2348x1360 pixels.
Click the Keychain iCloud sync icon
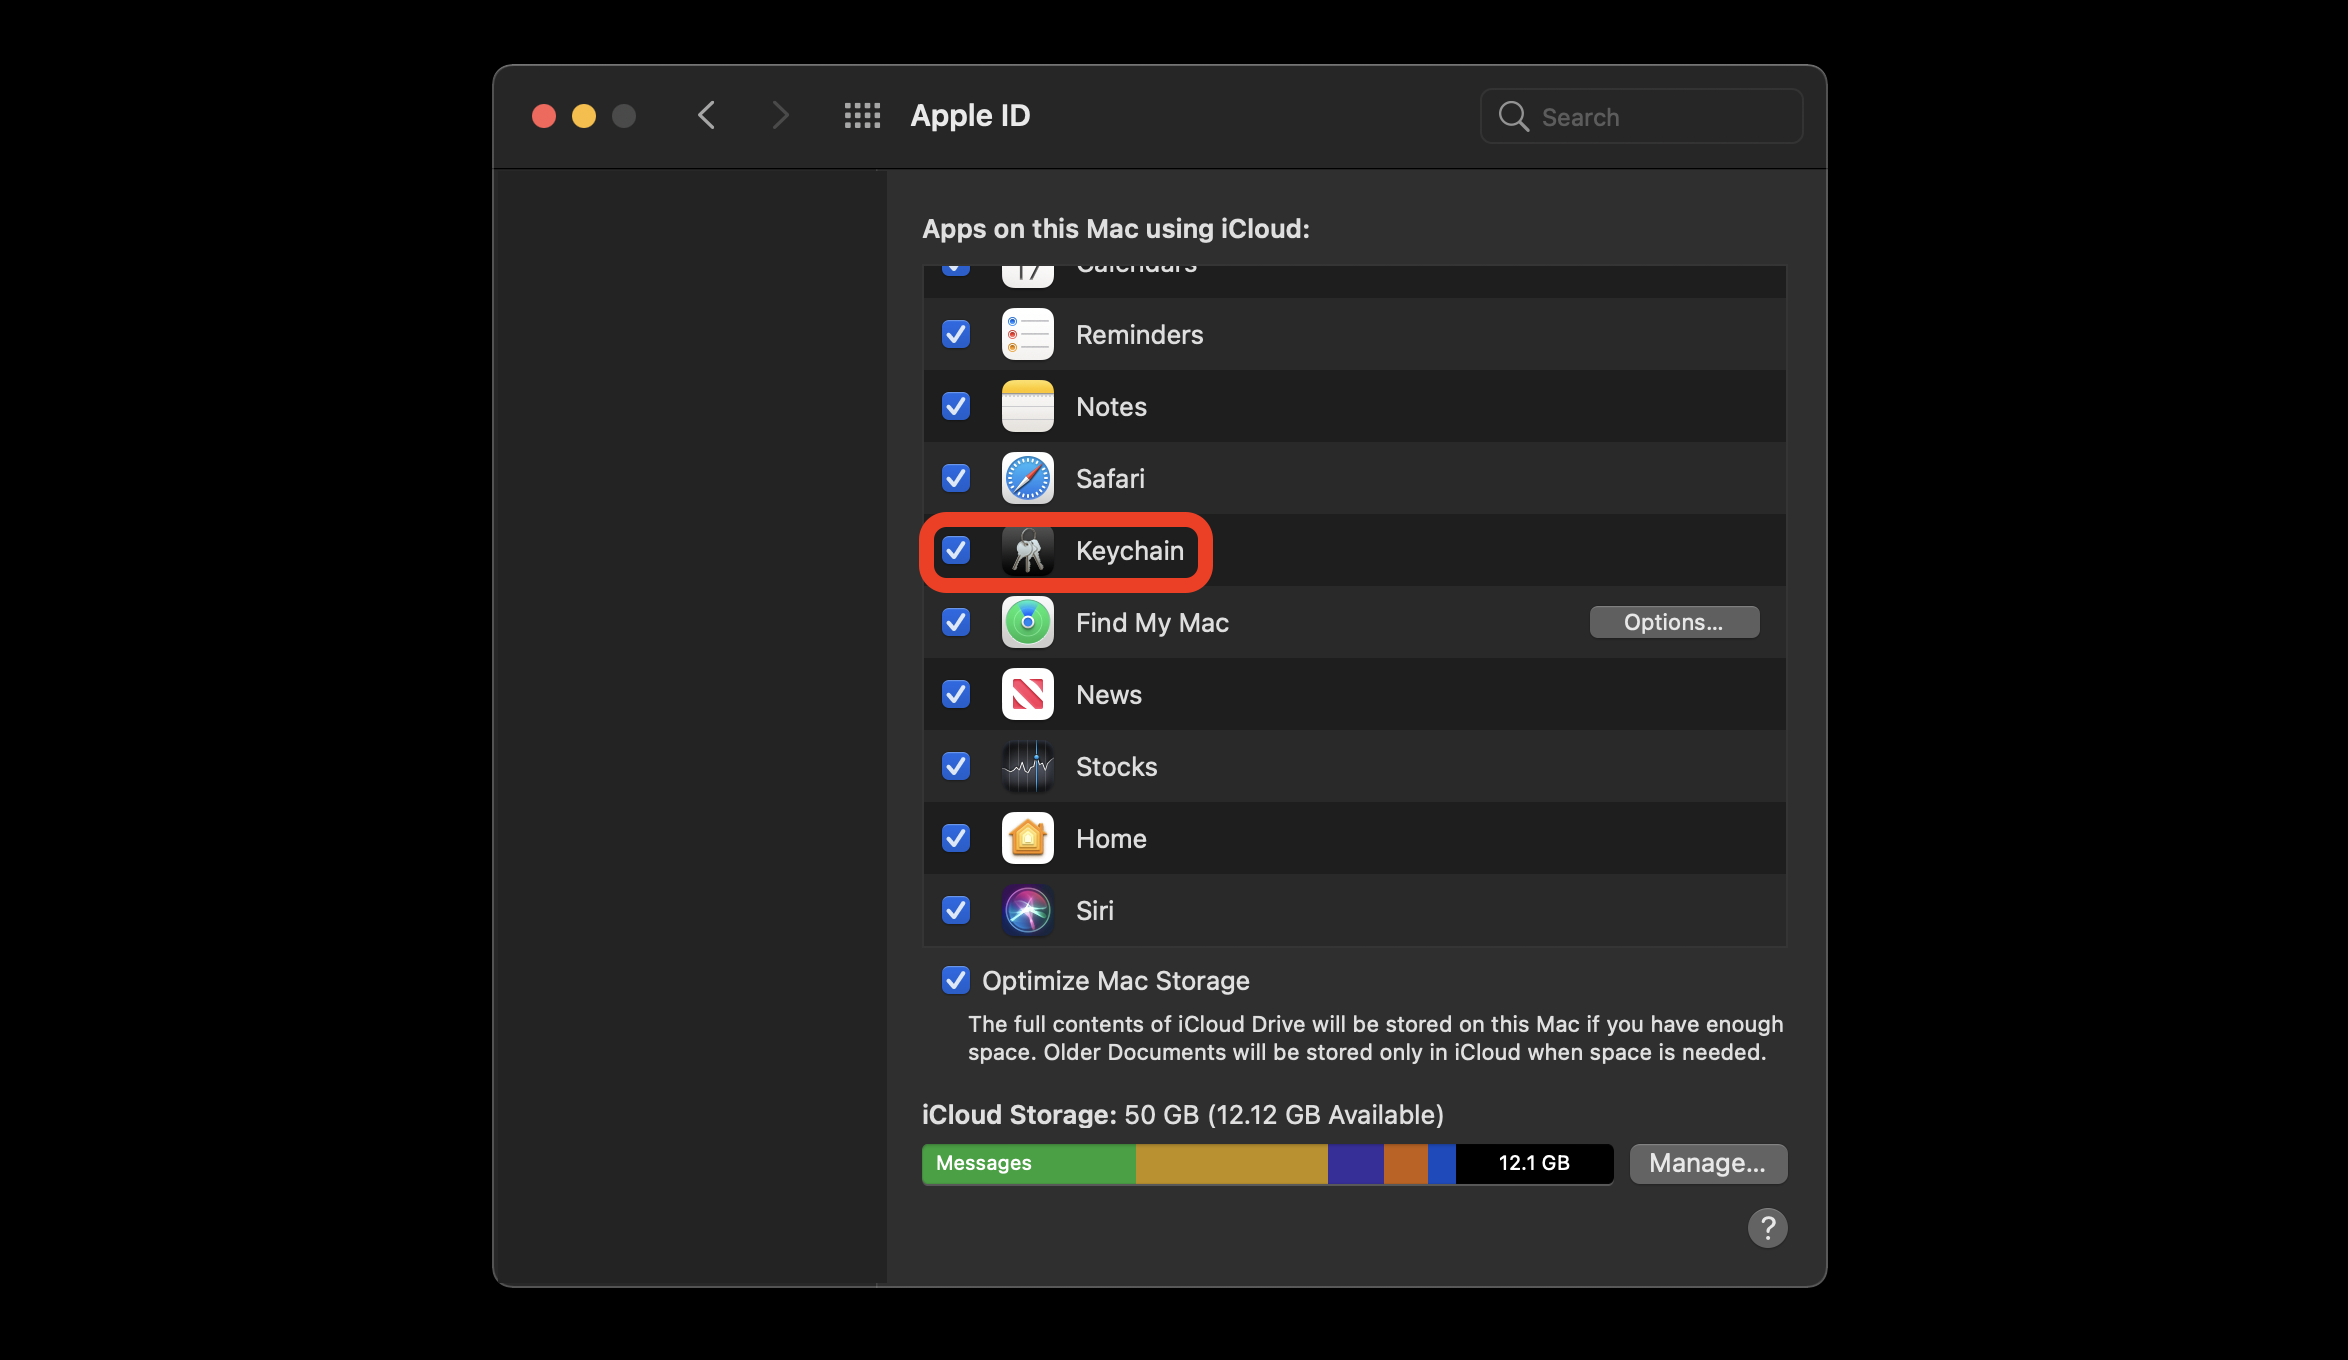coord(1028,549)
